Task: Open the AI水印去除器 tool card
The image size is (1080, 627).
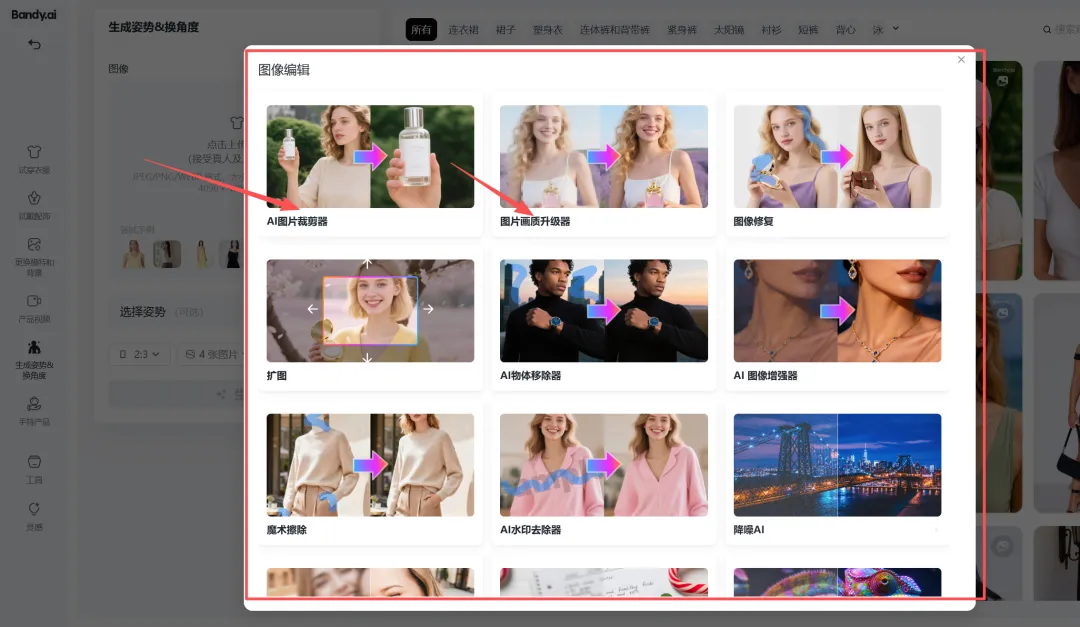Action: tap(603, 475)
